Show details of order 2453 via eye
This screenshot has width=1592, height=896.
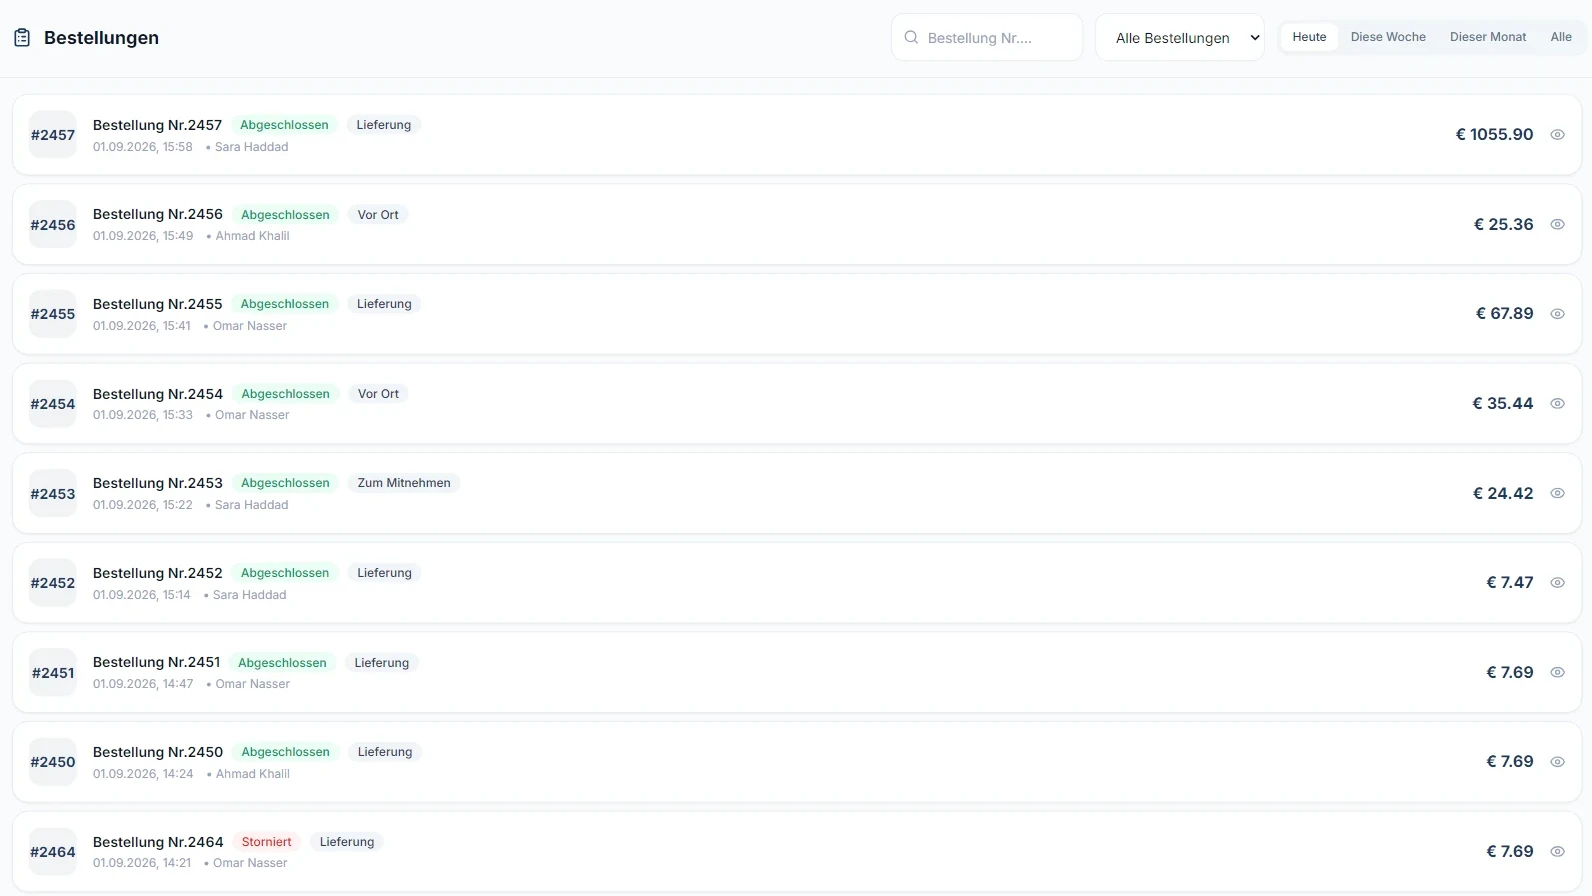click(1557, 493)
